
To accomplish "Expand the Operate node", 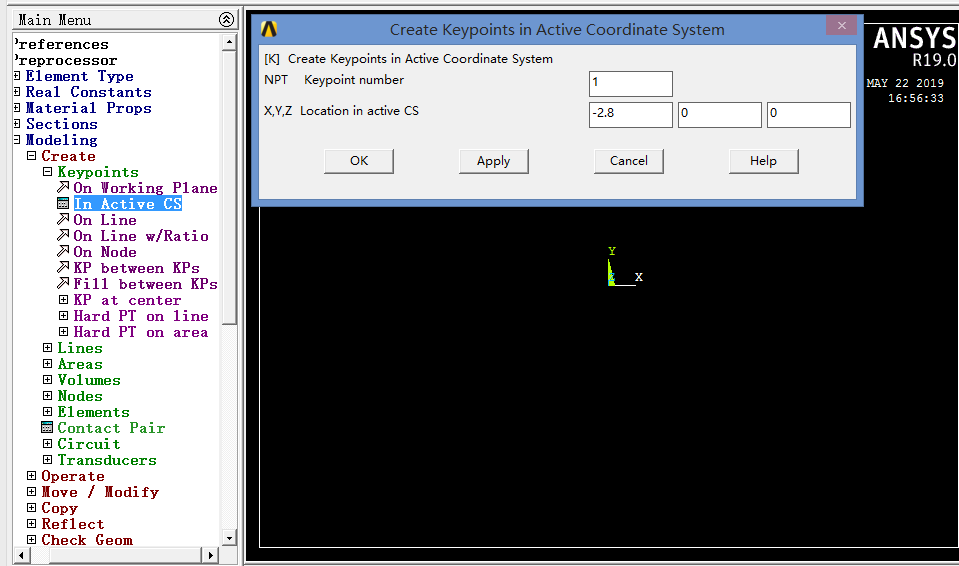I will [x=32, y=475].
